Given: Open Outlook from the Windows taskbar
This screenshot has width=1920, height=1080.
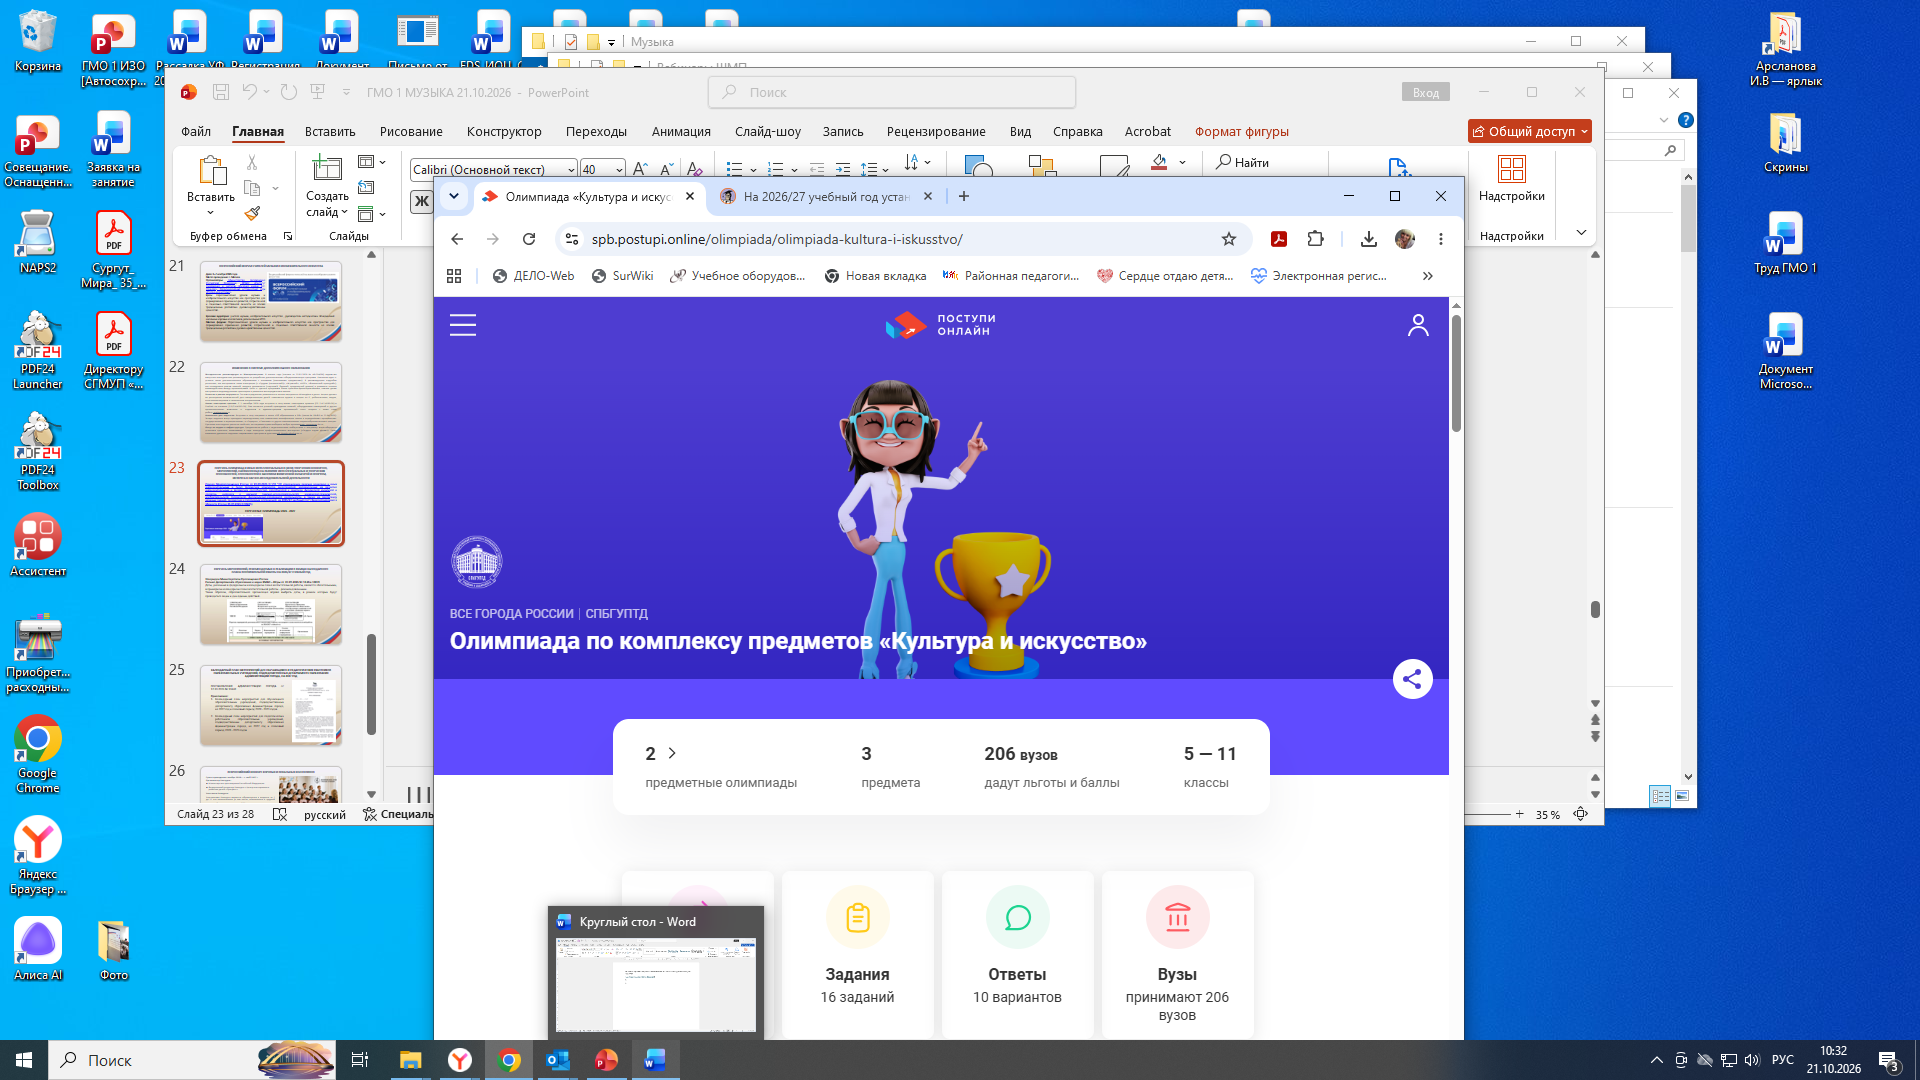Looking at the screenshot, I should pyautogui.click(x=557, y=1060).
